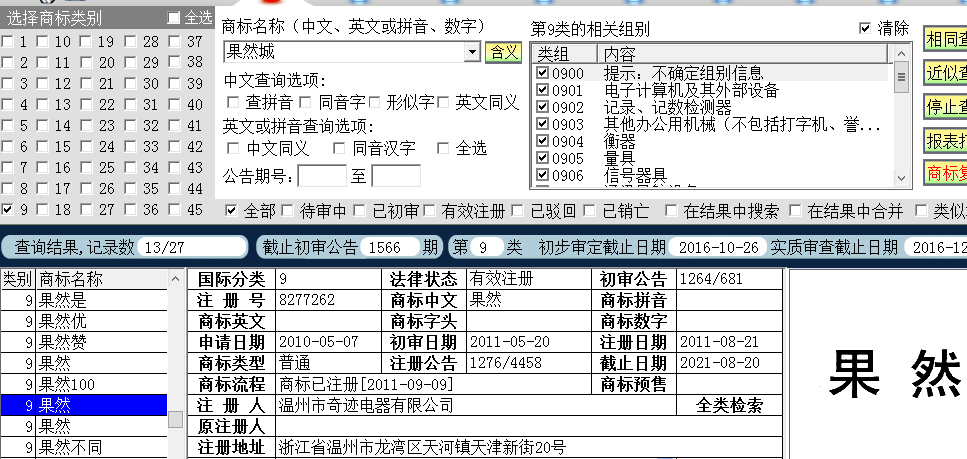Select result row 果然100
Screen dimensions: 967x459
pos(84,384)
